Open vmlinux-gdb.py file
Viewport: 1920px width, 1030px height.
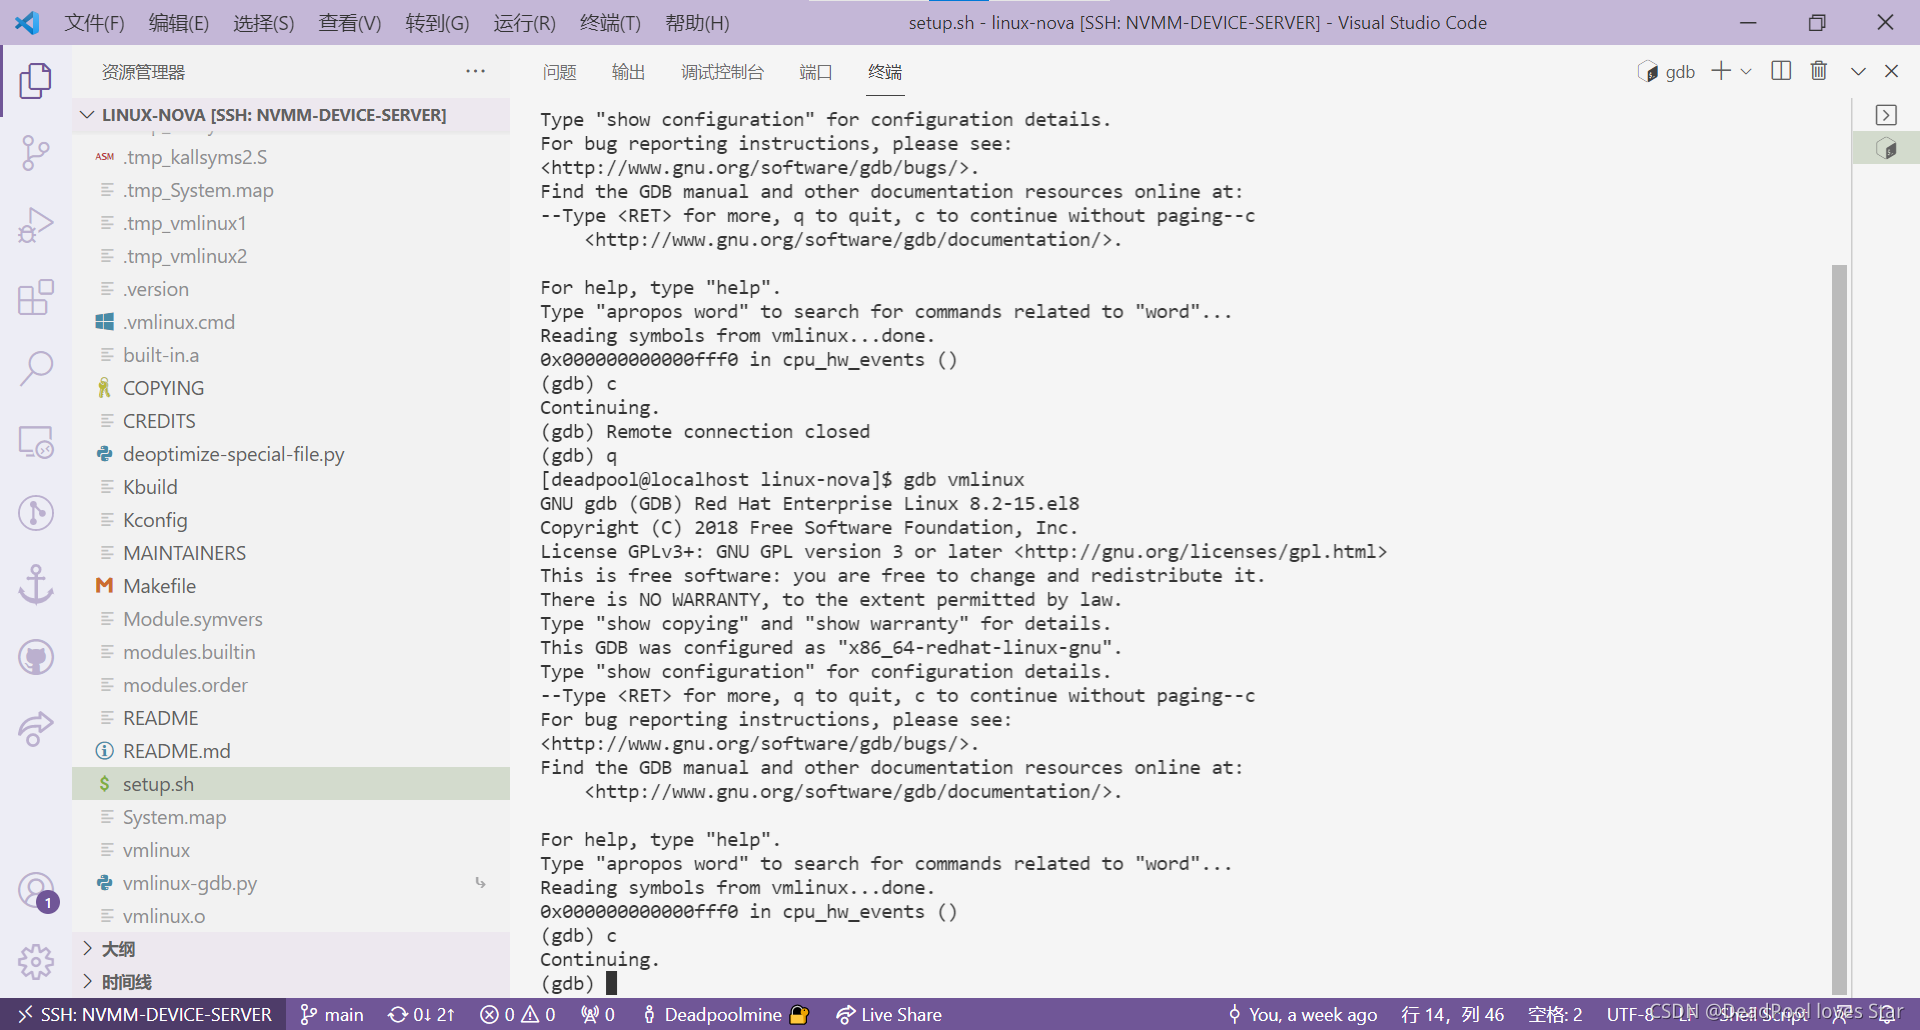[x=291, y=883]
